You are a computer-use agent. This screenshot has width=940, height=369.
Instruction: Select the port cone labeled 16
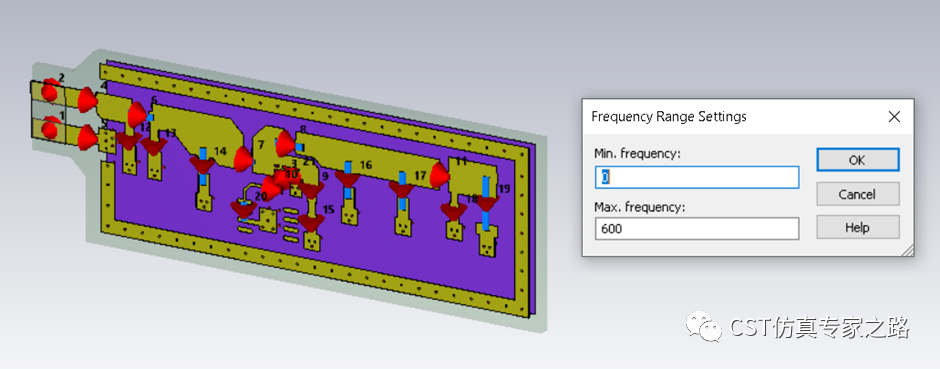pos(347,178)
